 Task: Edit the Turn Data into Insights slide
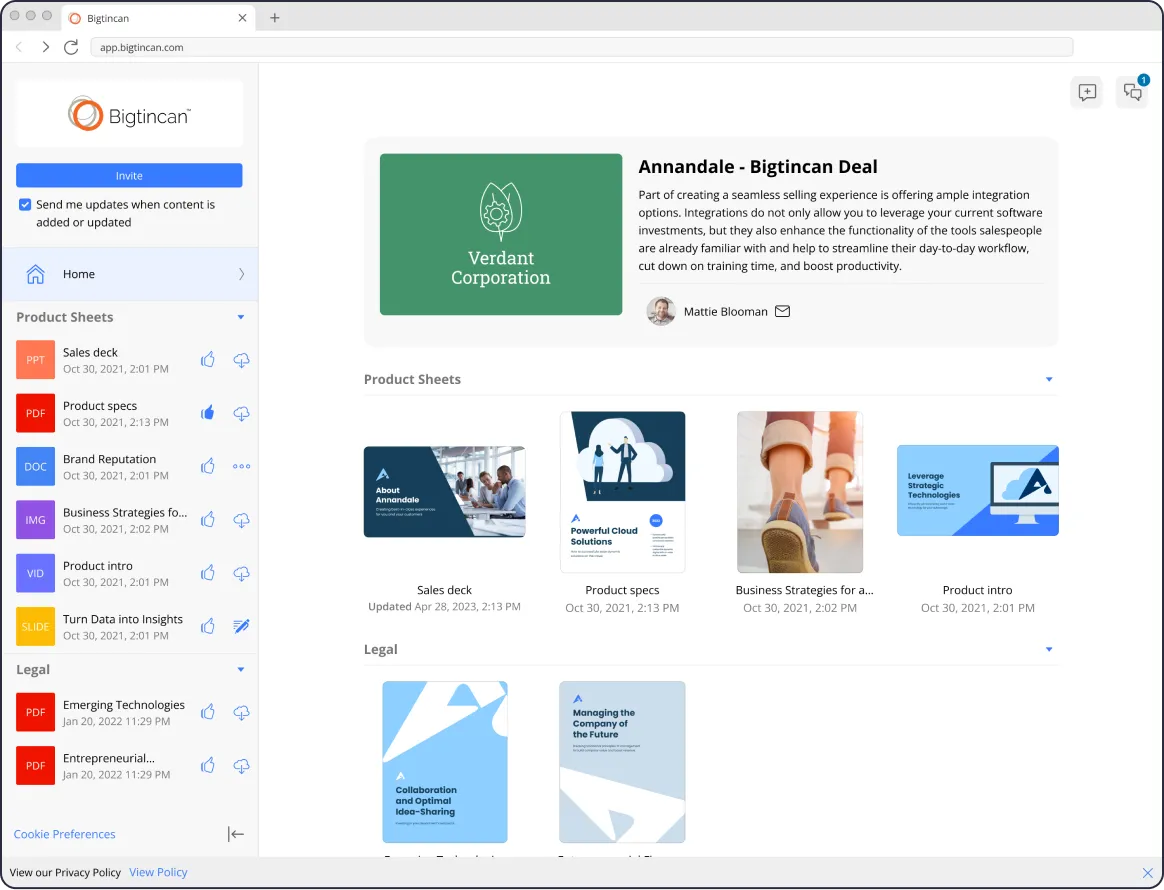coord(241,626)
